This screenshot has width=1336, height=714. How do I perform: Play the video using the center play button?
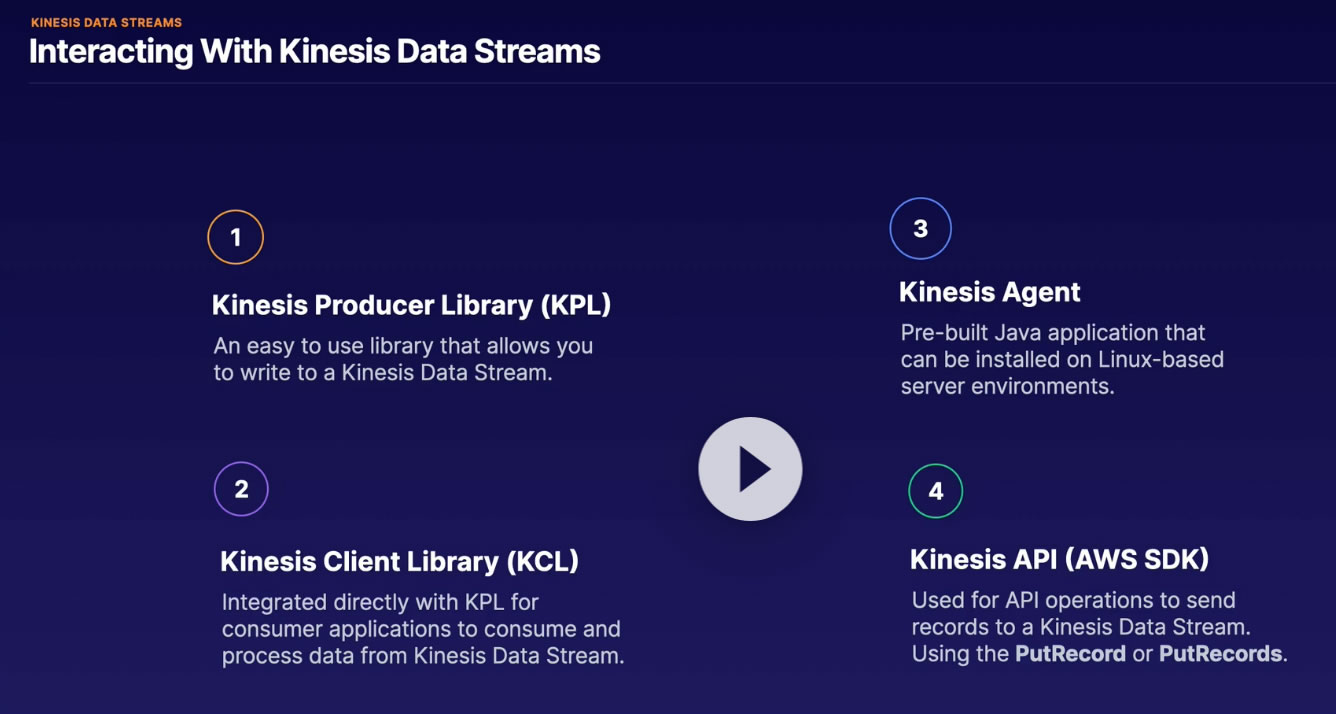coord(750,469)
